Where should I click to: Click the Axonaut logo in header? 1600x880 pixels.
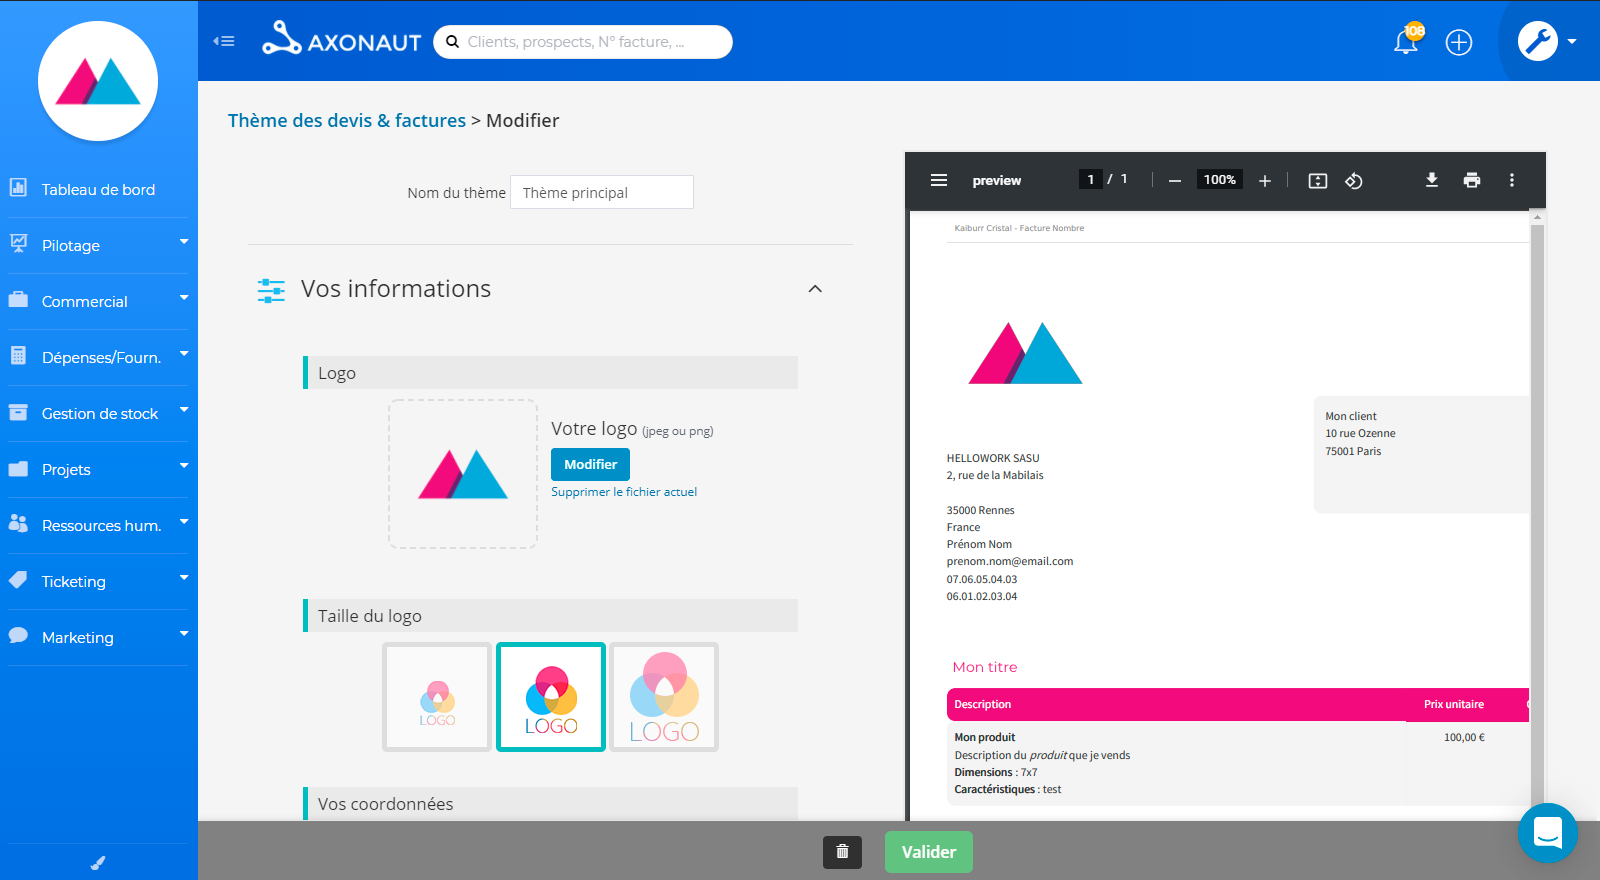pyautogui.click(x=342, y=40)
